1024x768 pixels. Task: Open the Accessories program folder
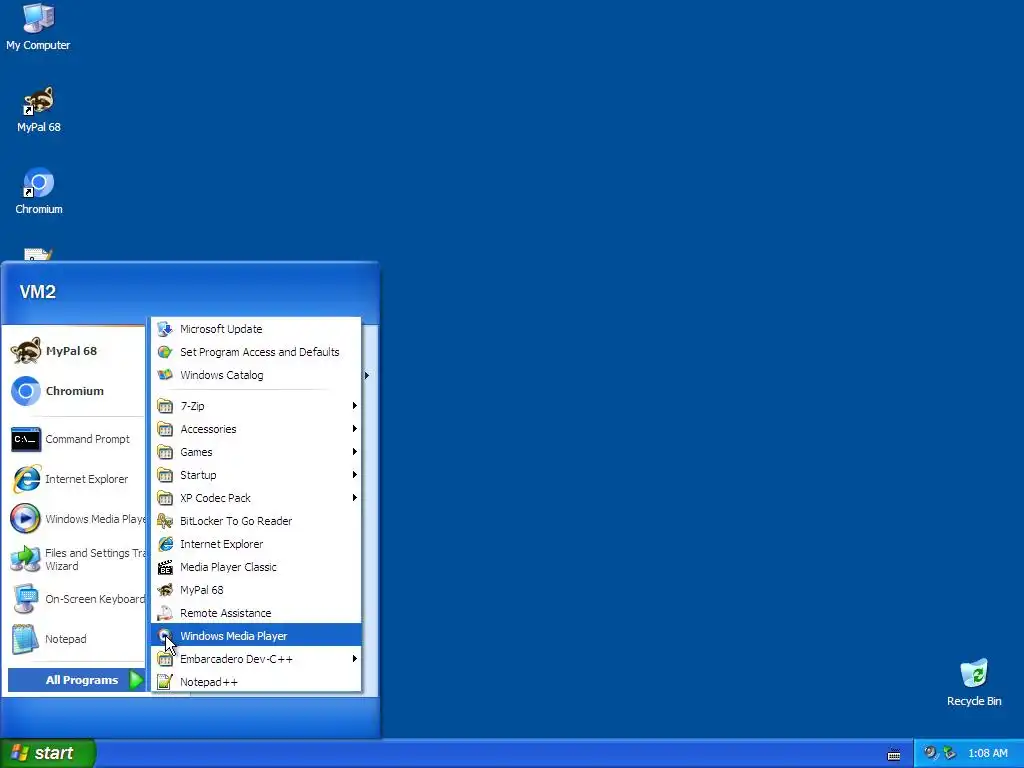(256, 429)
